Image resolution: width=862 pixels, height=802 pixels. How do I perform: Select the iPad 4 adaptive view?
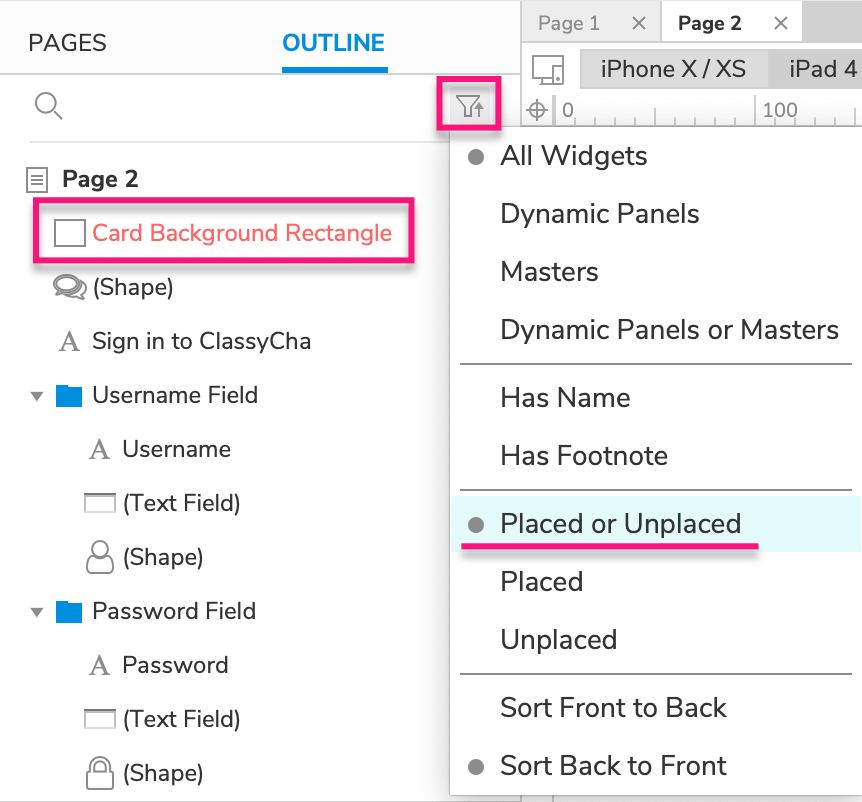click(822, 69)
